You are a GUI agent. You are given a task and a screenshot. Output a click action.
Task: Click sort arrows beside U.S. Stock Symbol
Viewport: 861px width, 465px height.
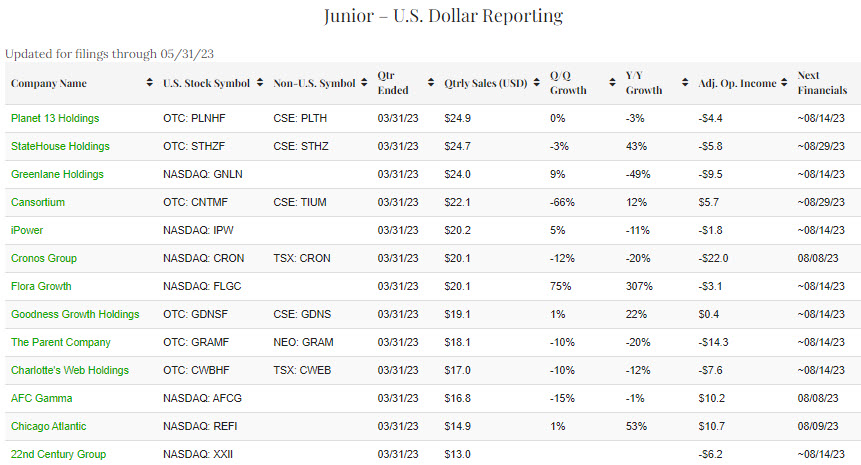260,83
